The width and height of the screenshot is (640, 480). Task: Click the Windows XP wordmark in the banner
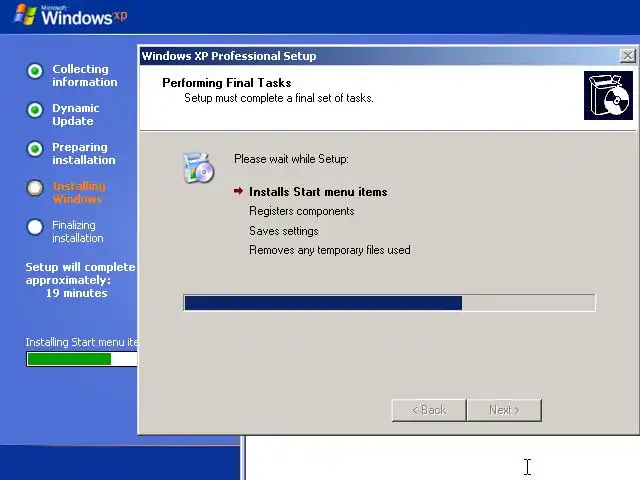[x=84, y=16]
